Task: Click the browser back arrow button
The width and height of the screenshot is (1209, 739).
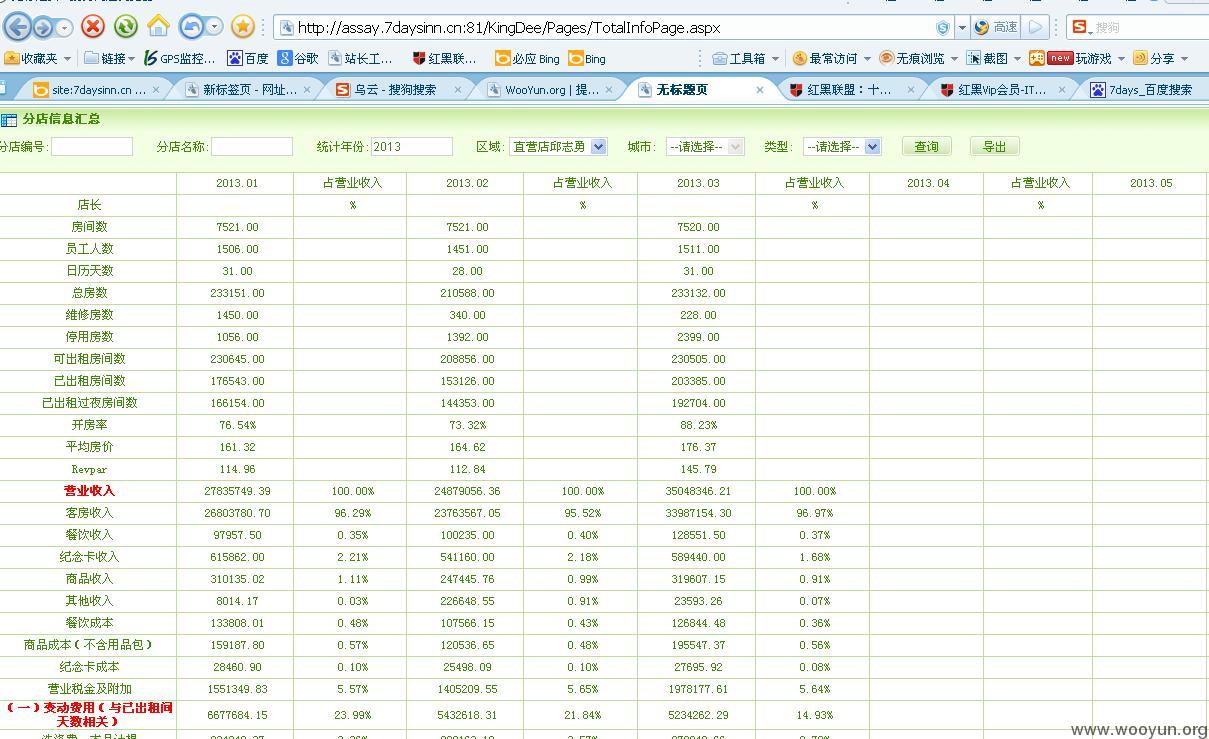Action: pyautogui.click(x=18, y=27)
